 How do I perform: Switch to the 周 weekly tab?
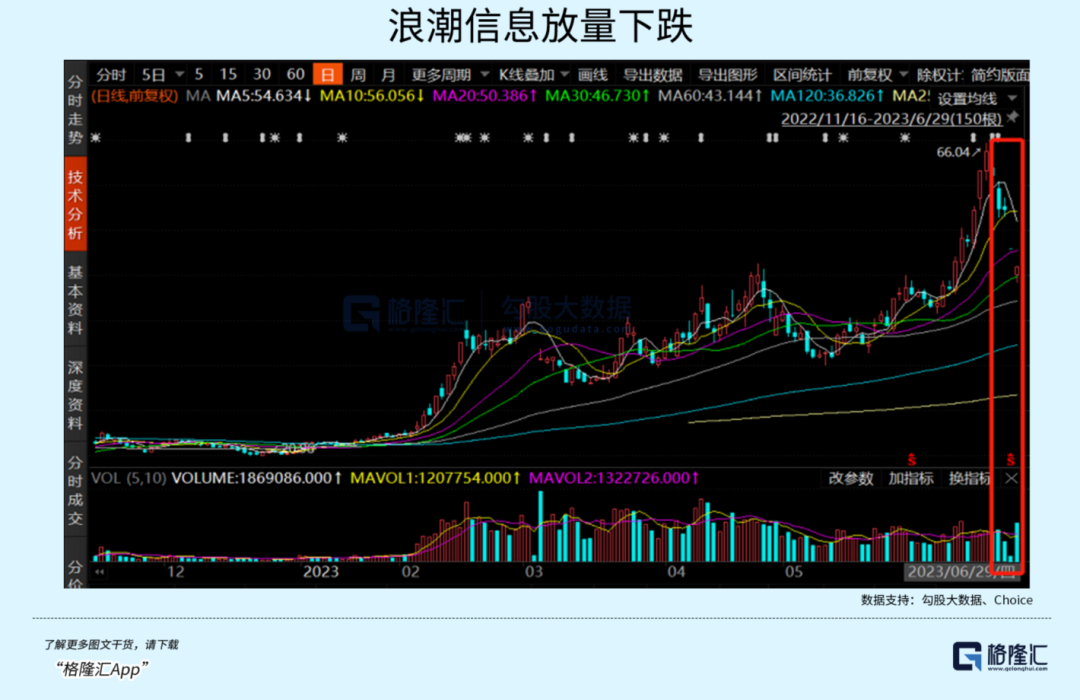point(358,74)
